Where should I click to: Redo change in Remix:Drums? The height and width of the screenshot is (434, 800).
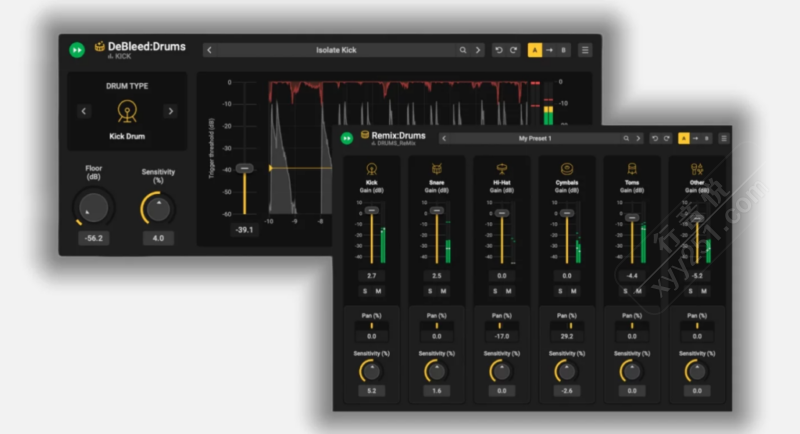tap(666, 138)
